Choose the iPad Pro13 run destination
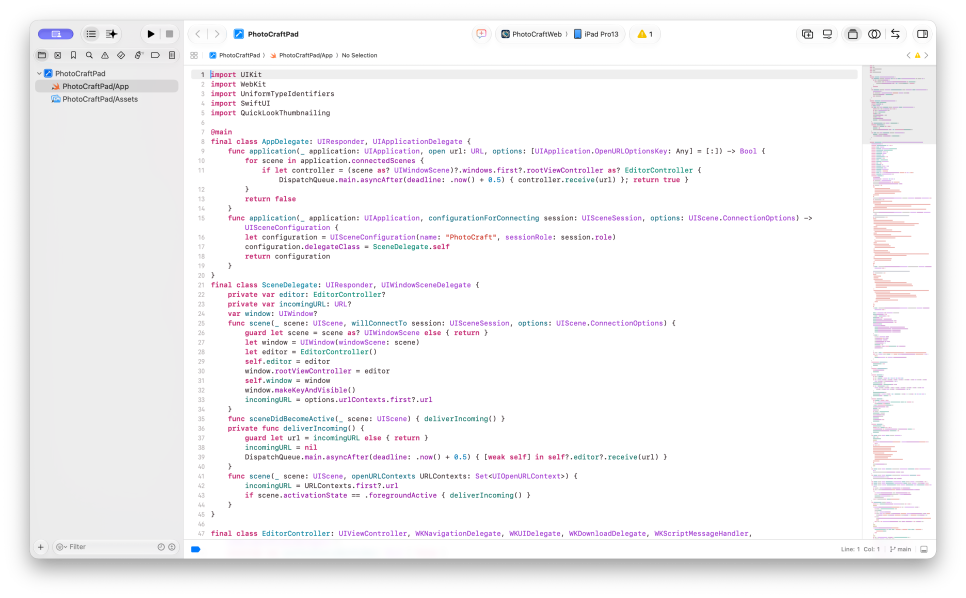Screen dimensions: 966x598 click(x=596, y=34)
